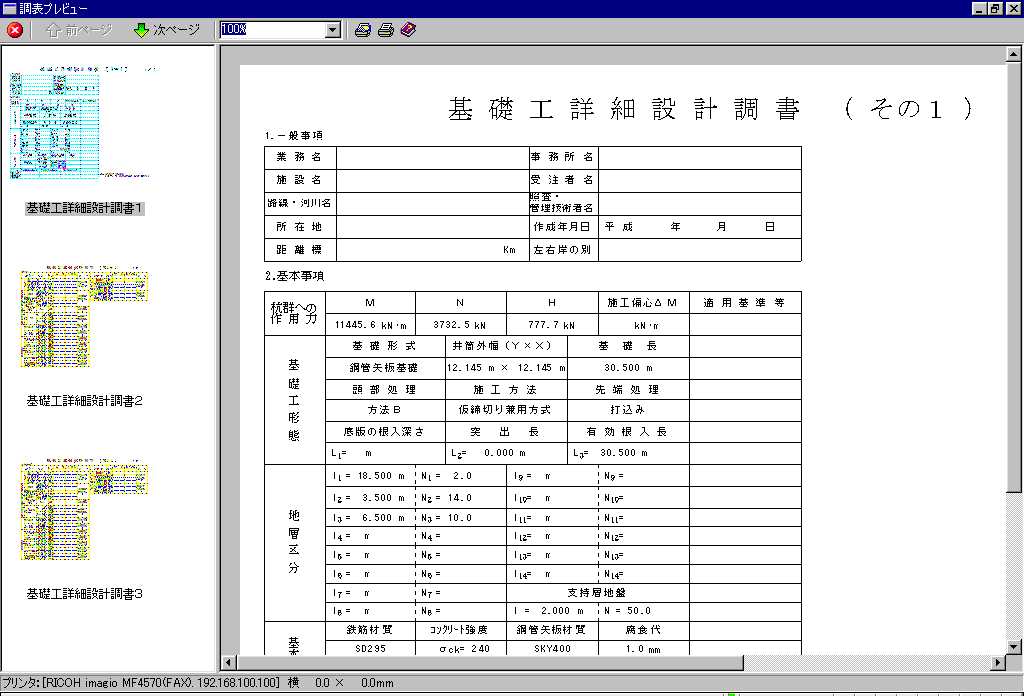The height and width of the screenshot is (696, 1024).
Task: Click the l3 = 6.500 m cell
Action: [370, 518]
